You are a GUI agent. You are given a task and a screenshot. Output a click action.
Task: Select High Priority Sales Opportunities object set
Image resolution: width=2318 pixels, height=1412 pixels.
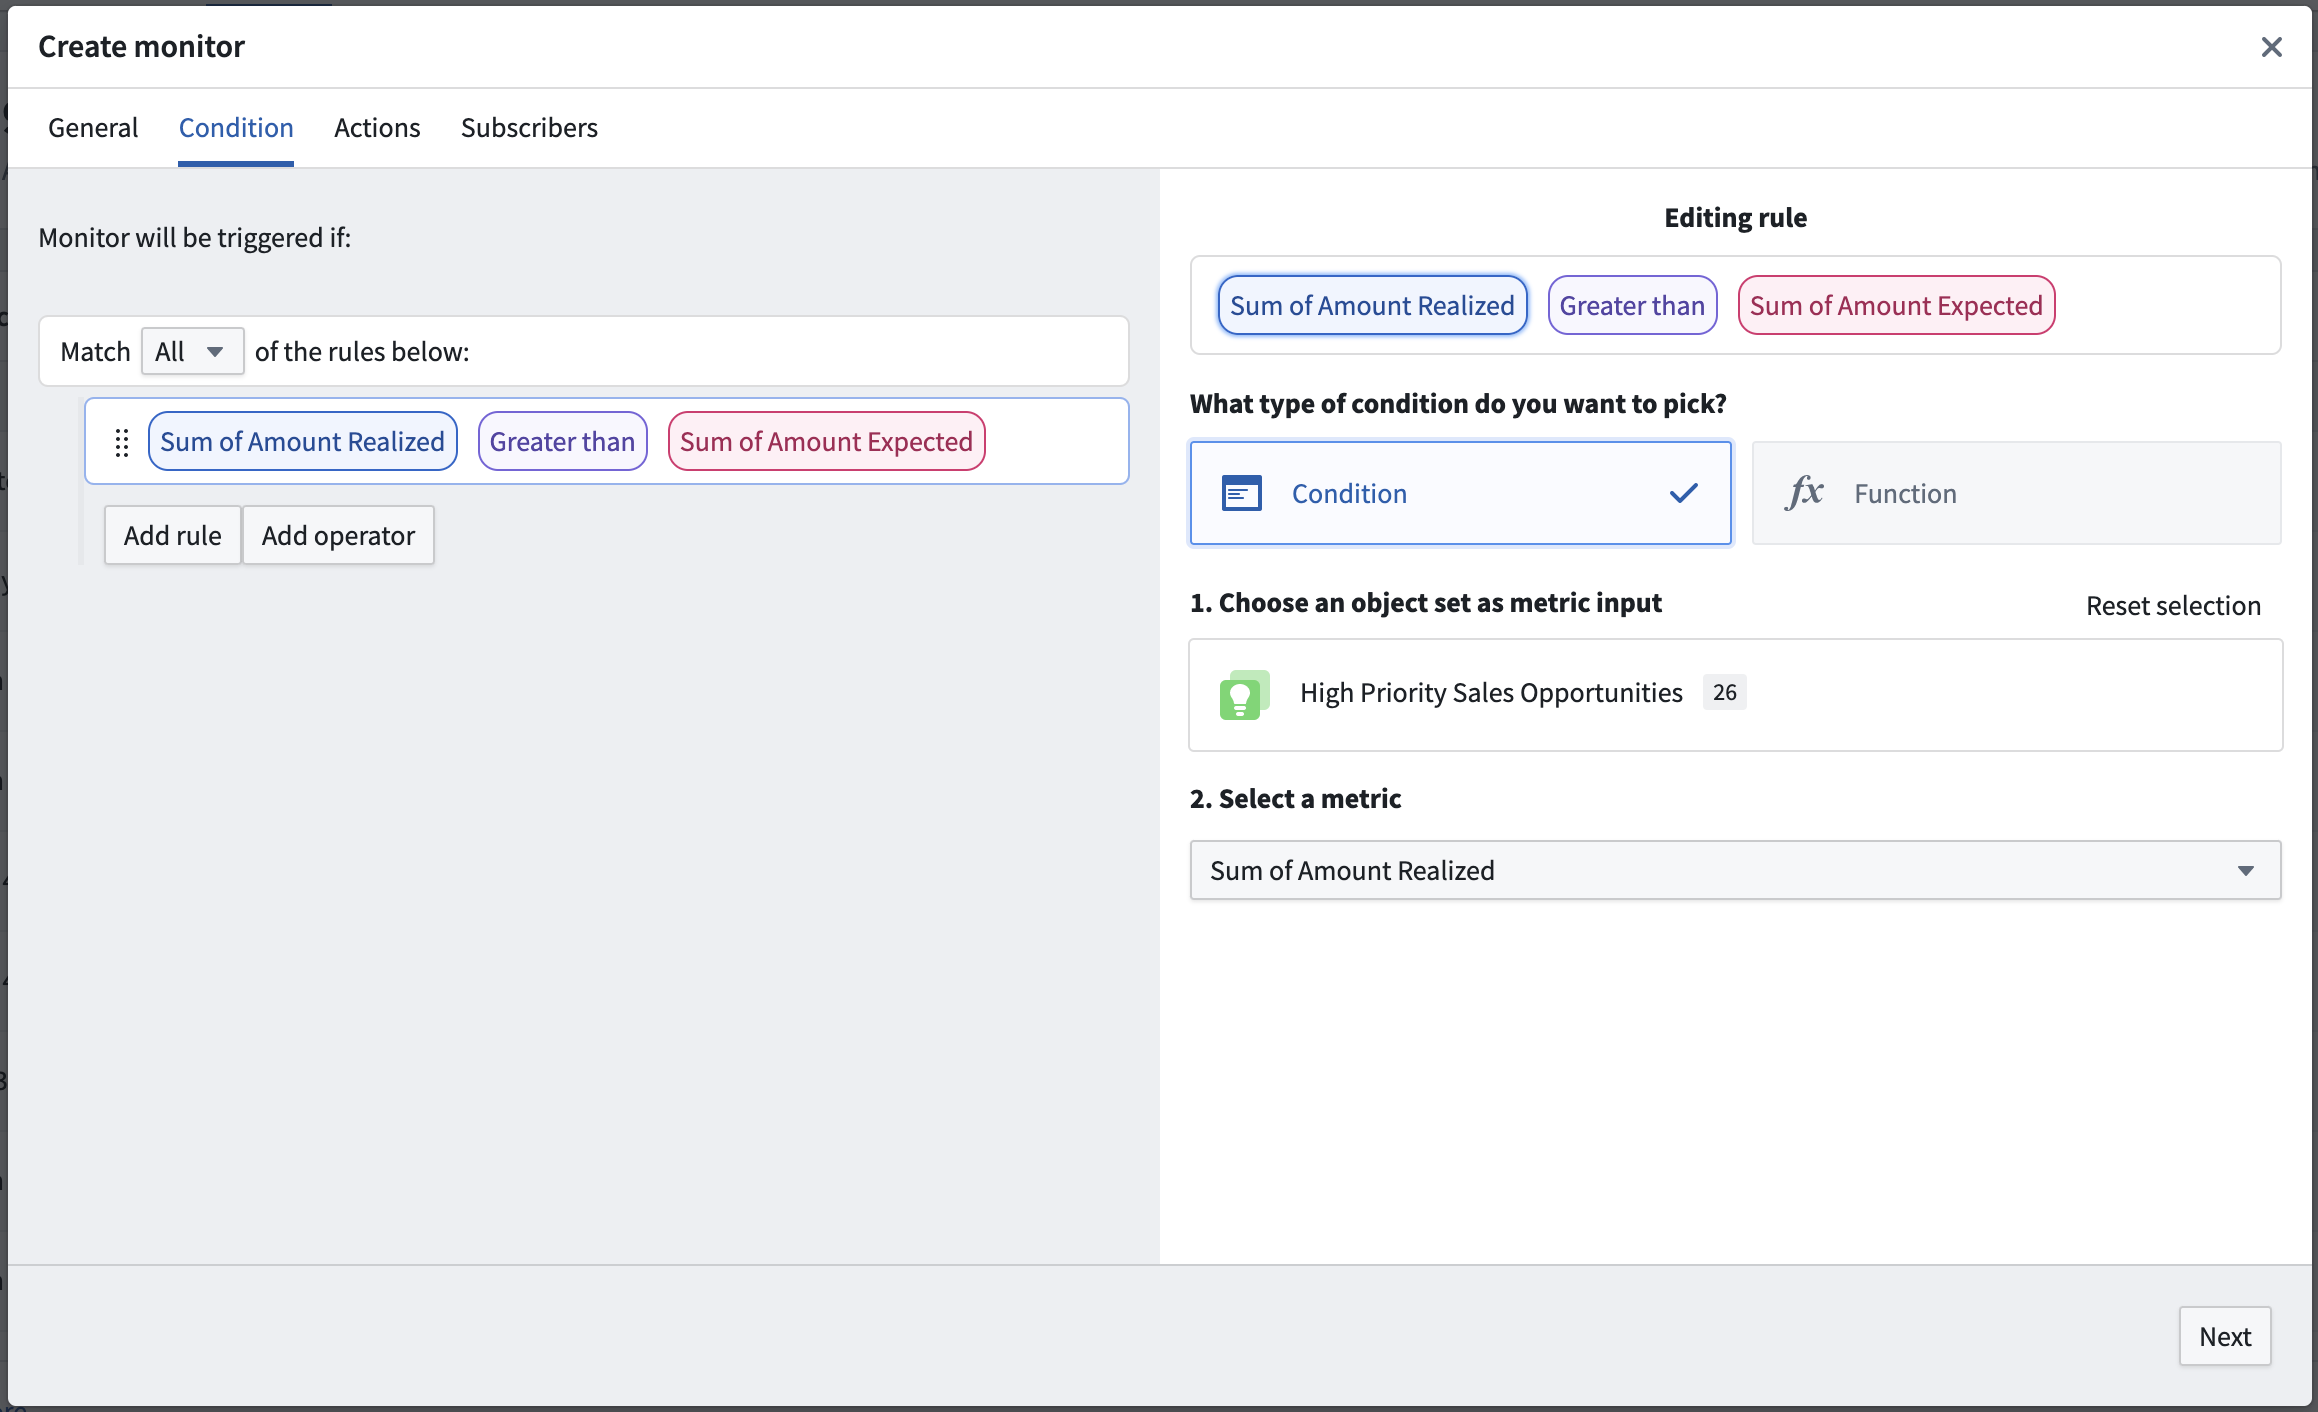pyautogui.click(x=1735, y=695)
